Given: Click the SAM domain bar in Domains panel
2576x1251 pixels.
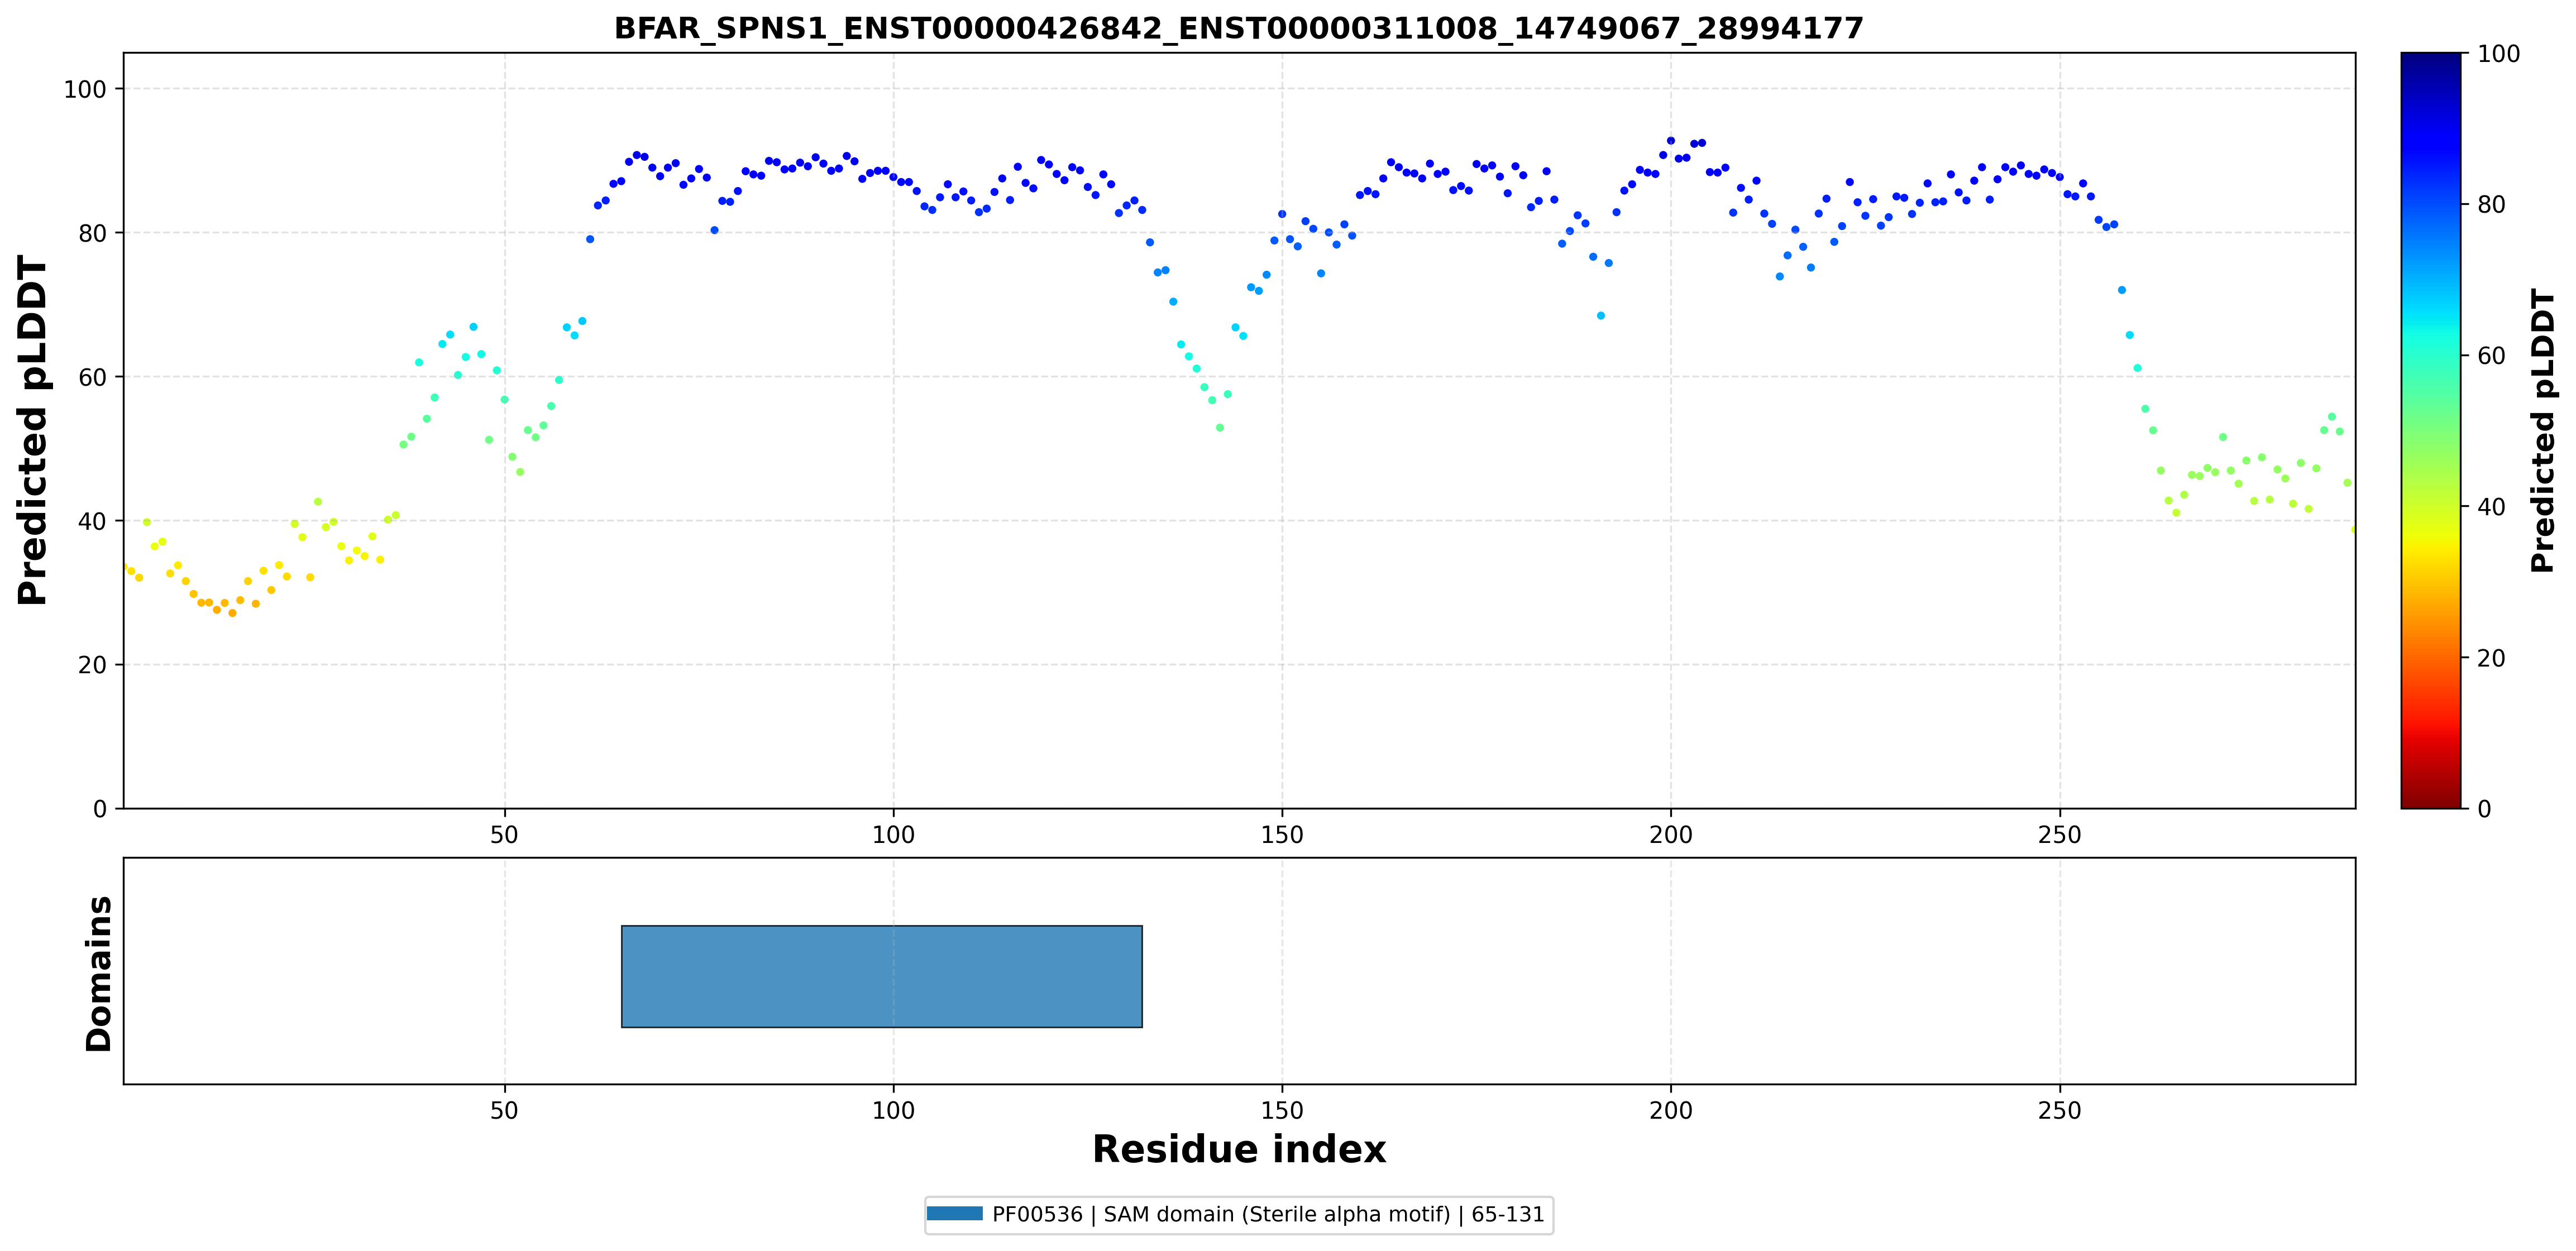Looking at the screenshot, I should tap(882, 976).
